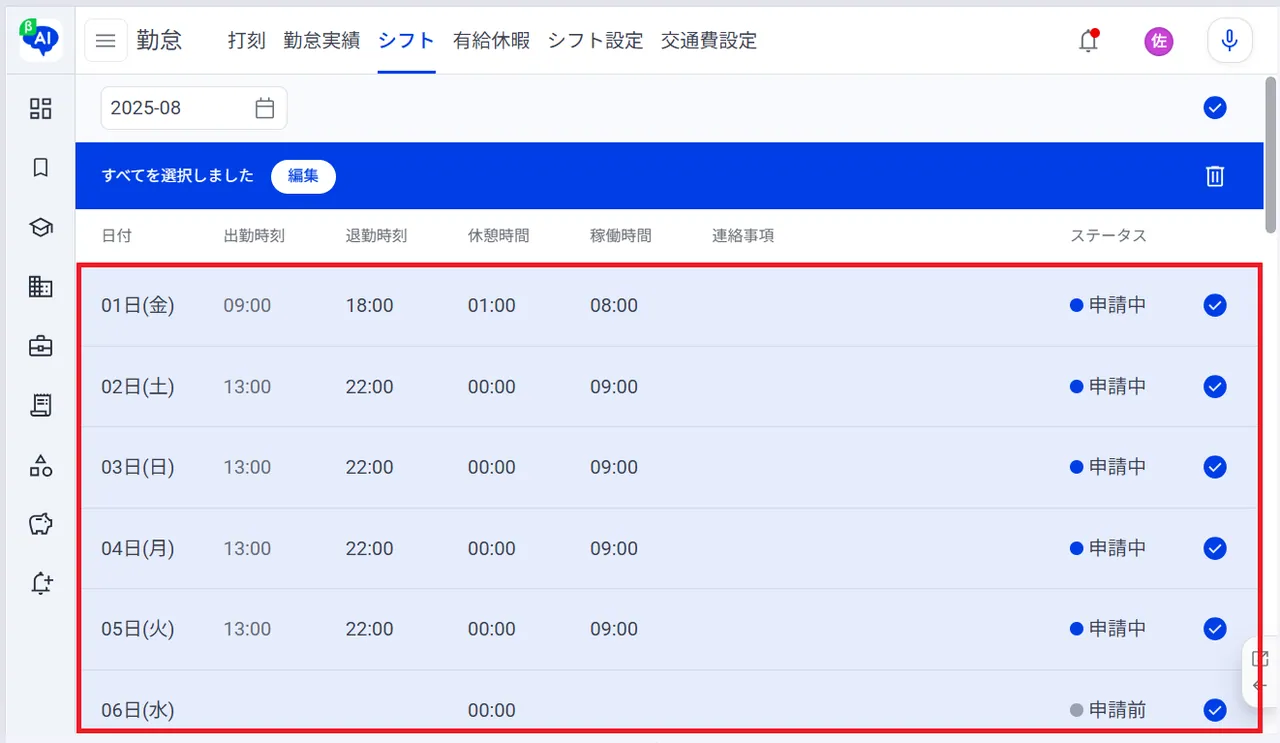Image resolution: width=1280 pixels, height=743 pixels.
Task: Open the bookmark icon in sidebar
Action: [40, 168]
